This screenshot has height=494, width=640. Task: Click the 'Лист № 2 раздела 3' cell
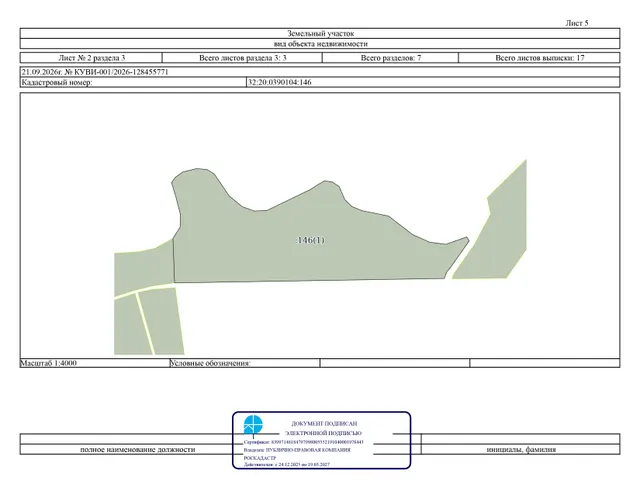[91, 58]
